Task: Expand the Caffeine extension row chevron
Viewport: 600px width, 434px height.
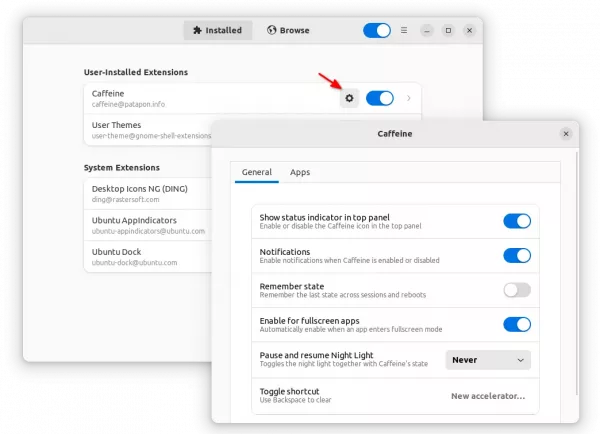Action: [409, 98]
